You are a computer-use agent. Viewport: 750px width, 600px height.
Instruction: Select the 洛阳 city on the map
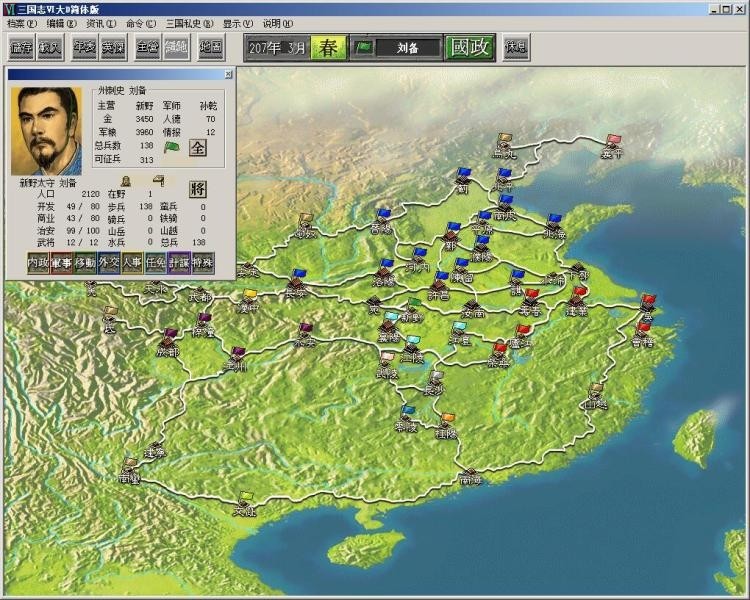pos(384,274)
